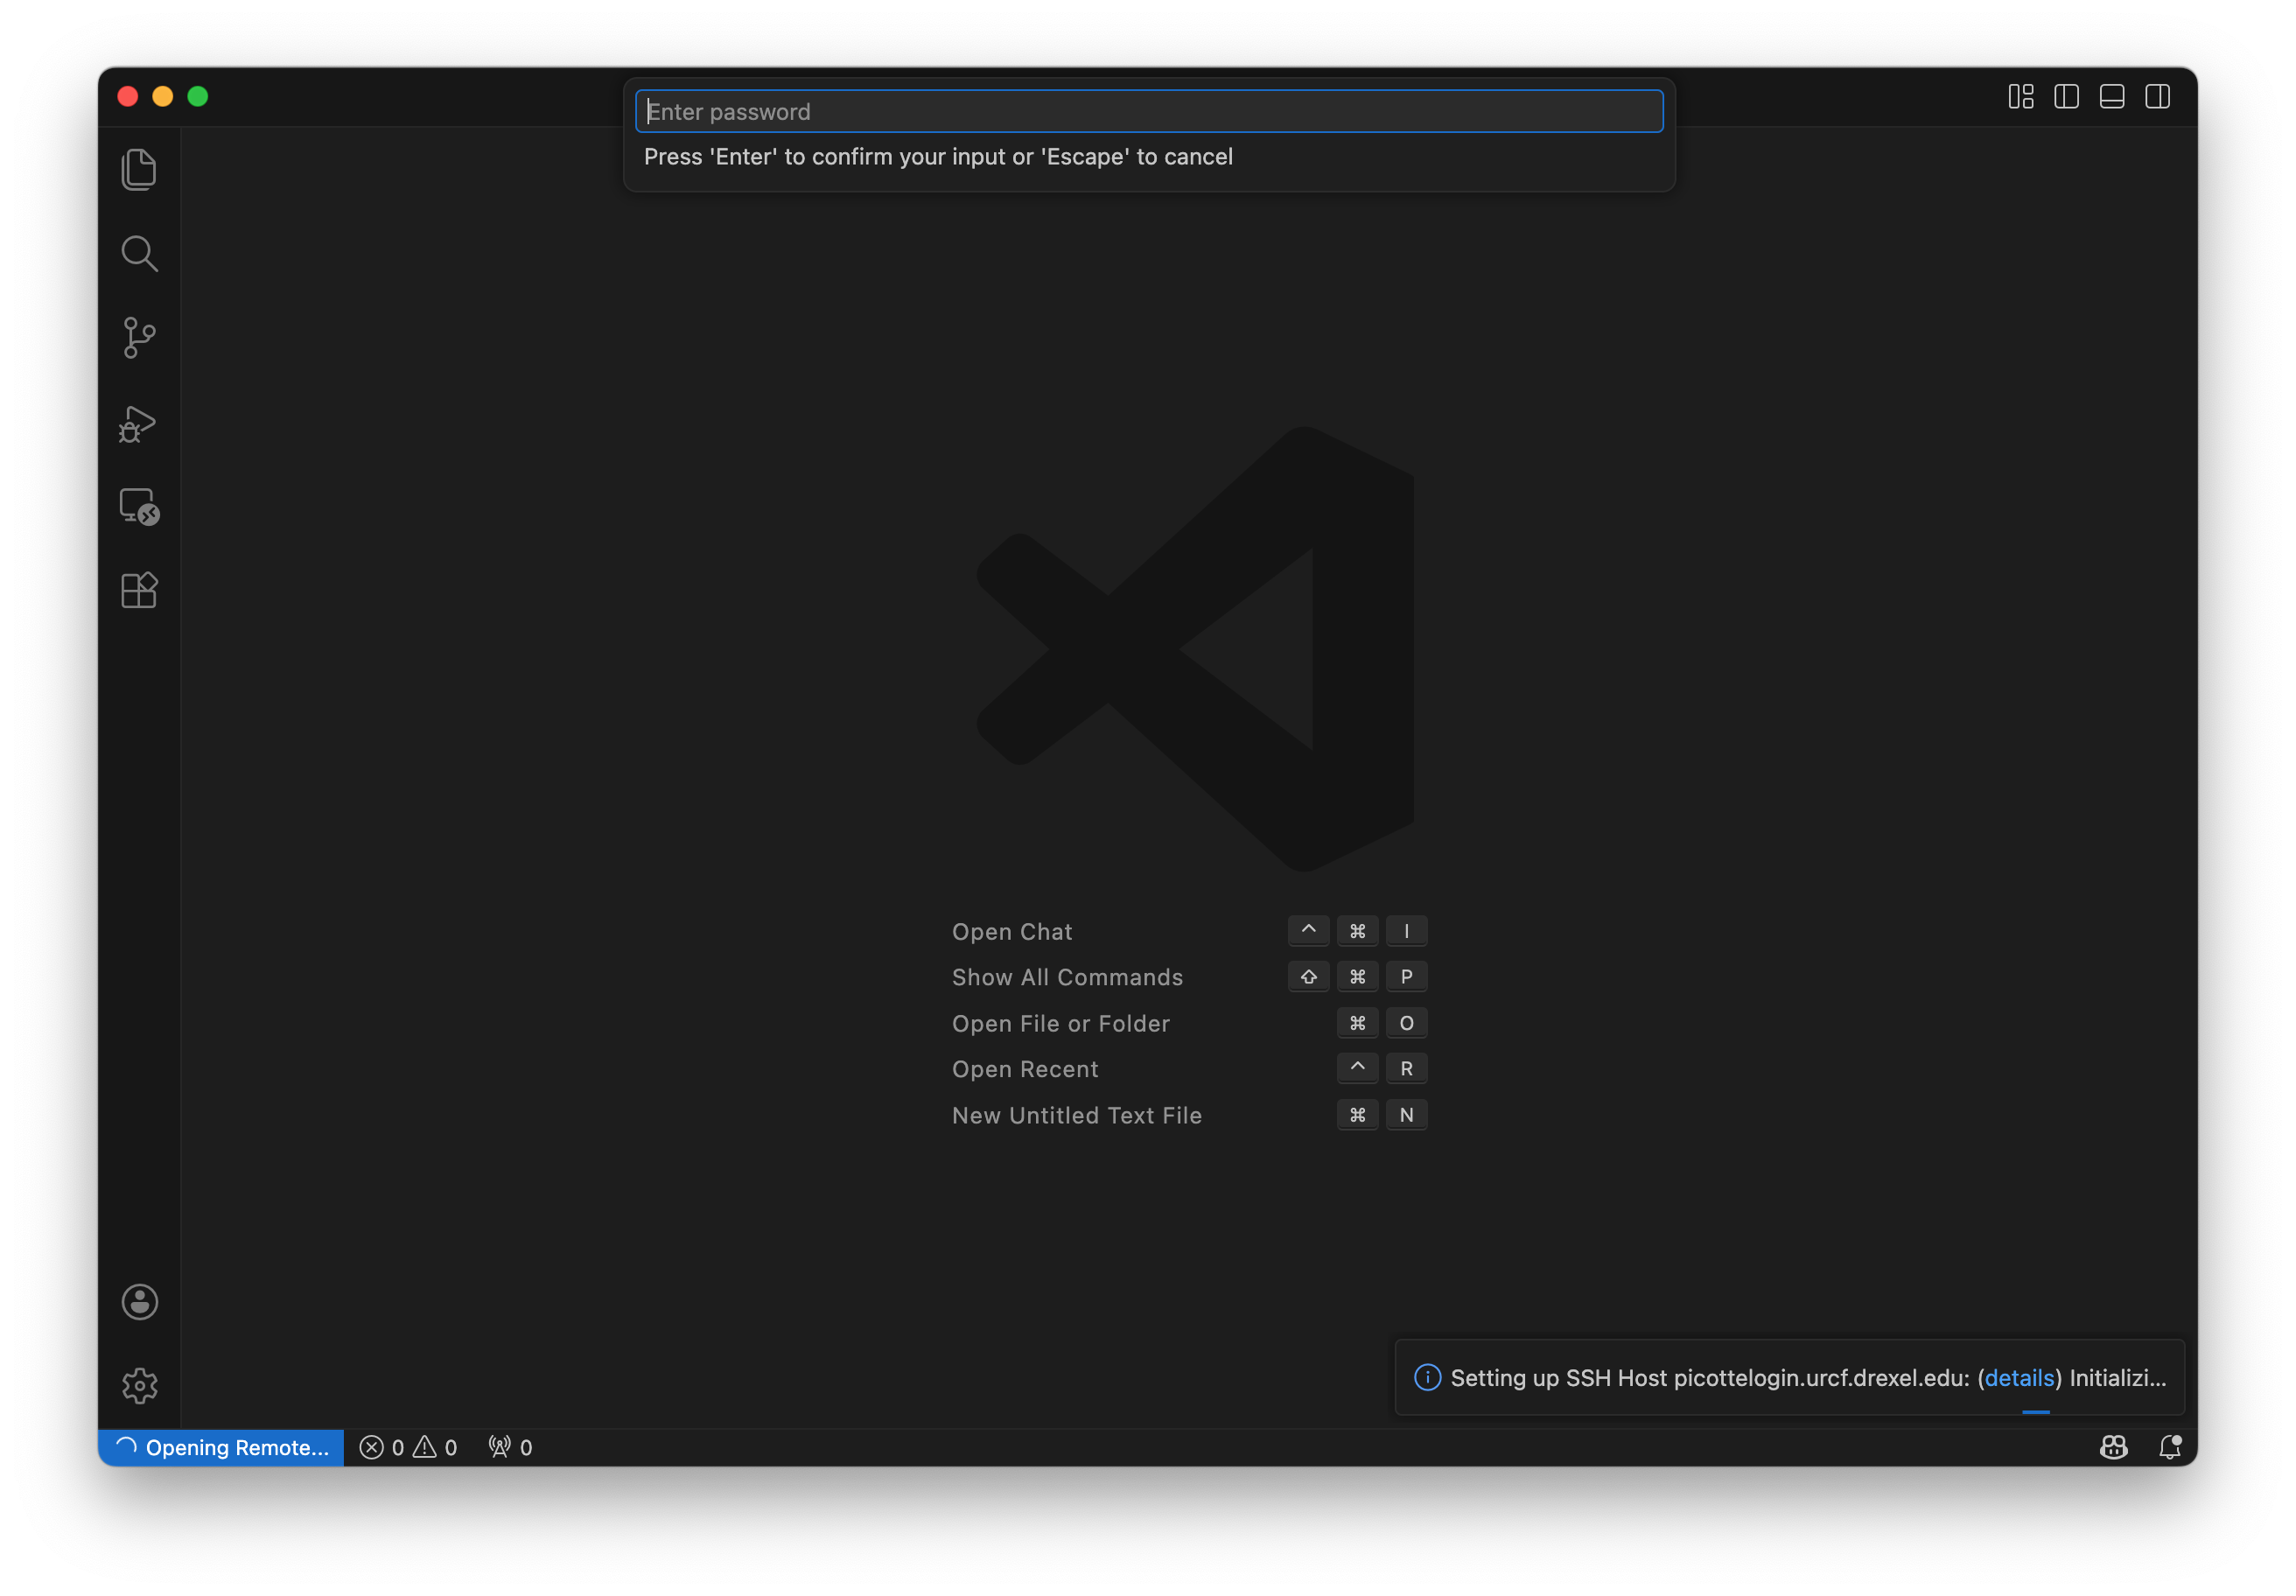Screen dimensions: 2296x1596
Task: Open Remote Explorer view
Action: pyautogui.click(x=139, y=507)
